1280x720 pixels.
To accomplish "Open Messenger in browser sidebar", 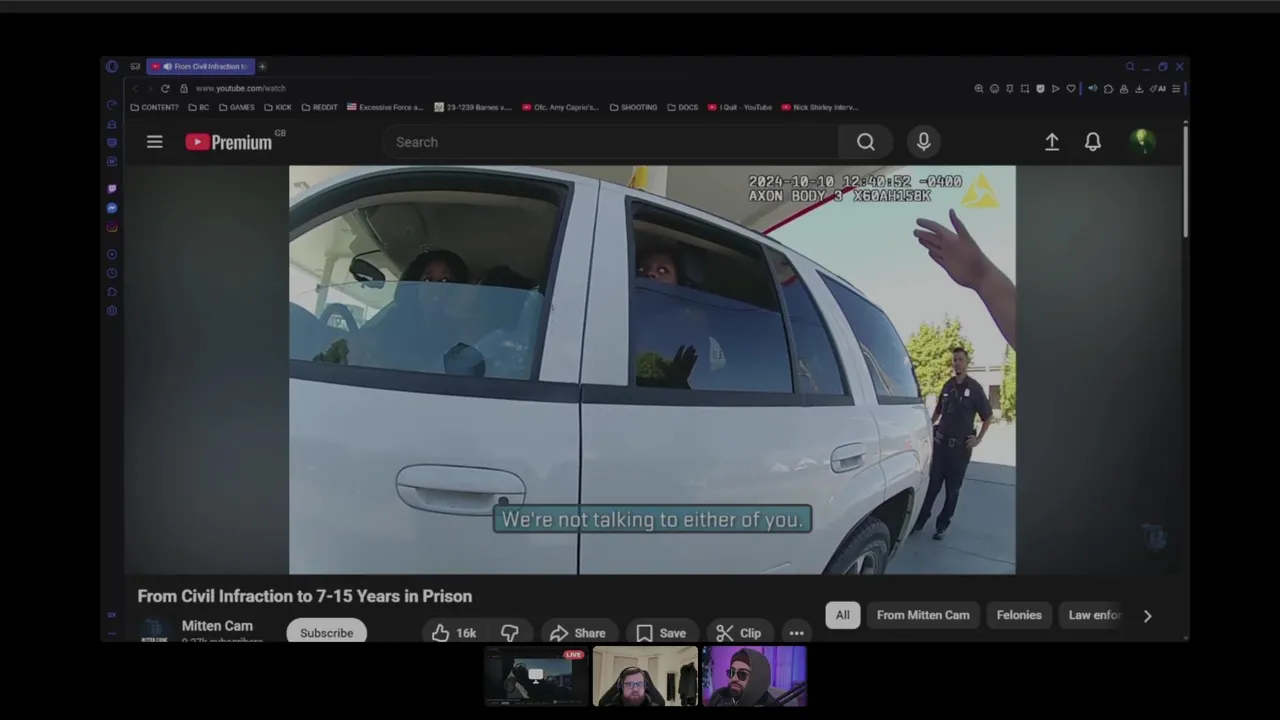I will tap(112, 207).
